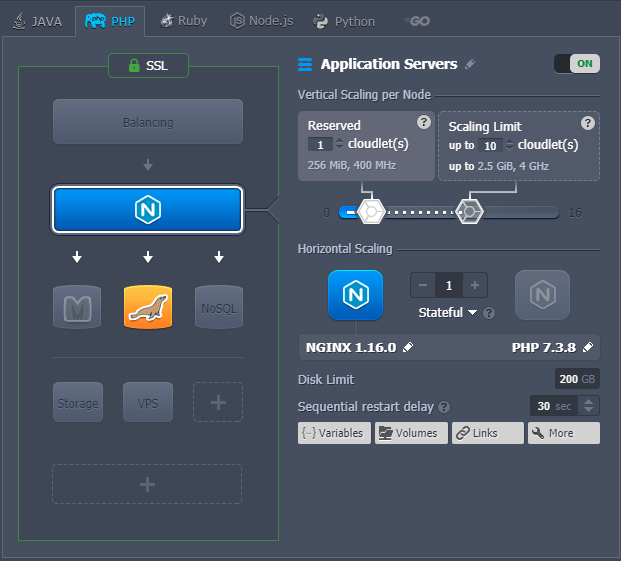Open the Stateful scaling mode dropdown
Viewport: 621px width, 561px height.
point(448,312)
